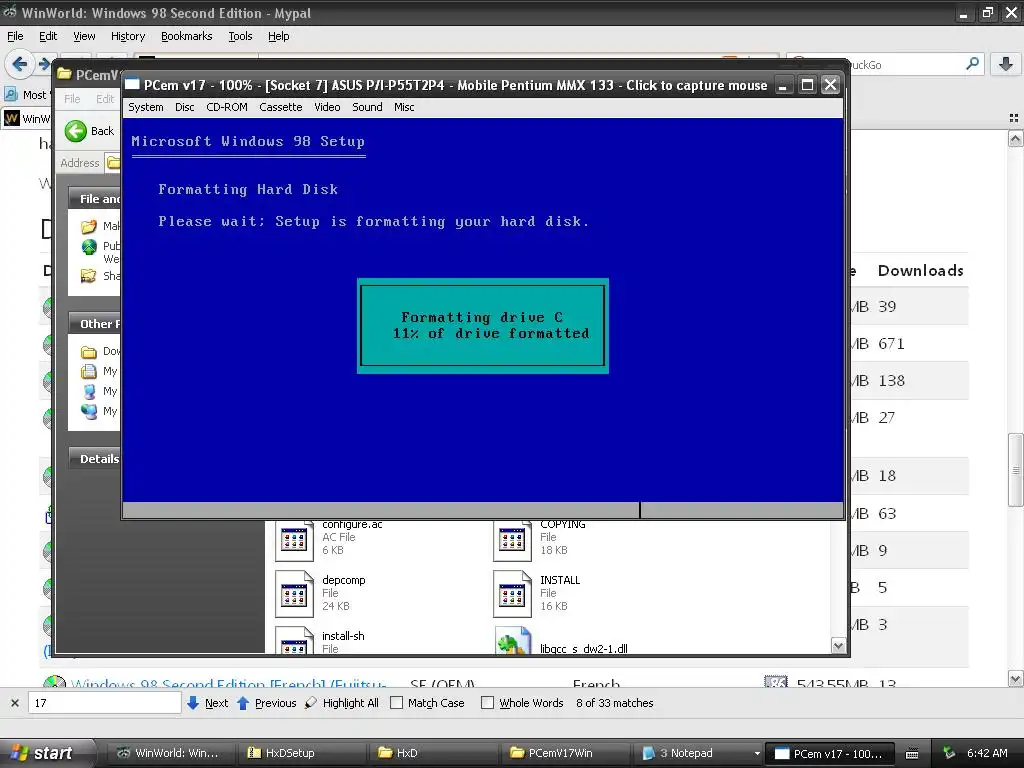Click the browser page scroll up arrow

pos(1016,138)
